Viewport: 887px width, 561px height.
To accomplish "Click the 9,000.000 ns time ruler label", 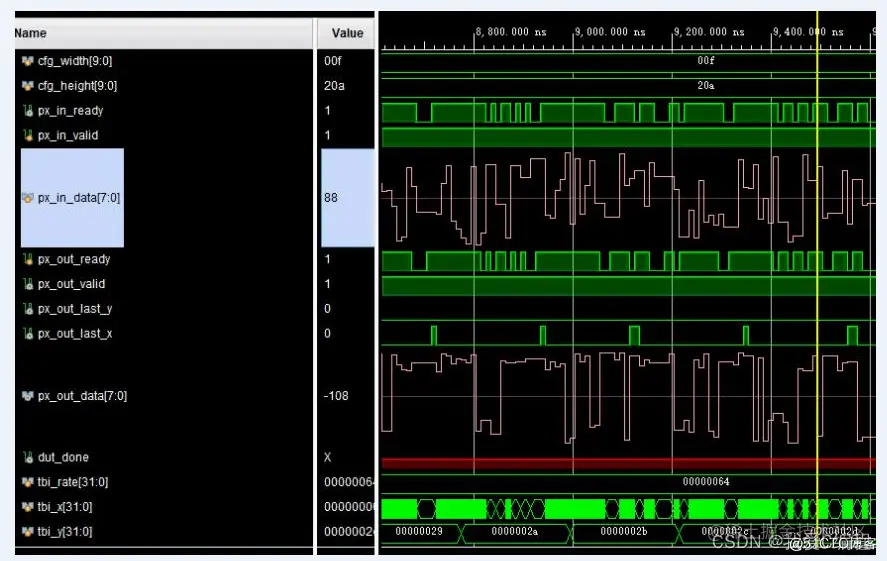I will click(x=611, y=32).
